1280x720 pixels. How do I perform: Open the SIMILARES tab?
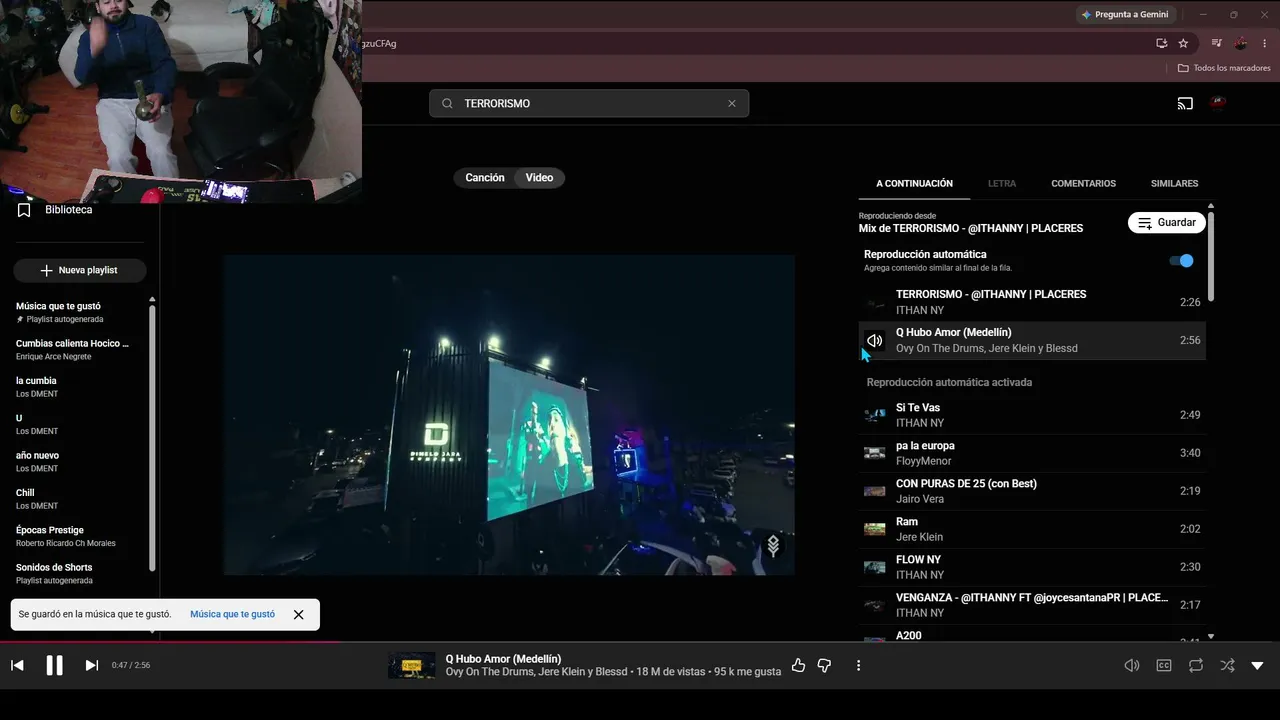pos(1175,184)
